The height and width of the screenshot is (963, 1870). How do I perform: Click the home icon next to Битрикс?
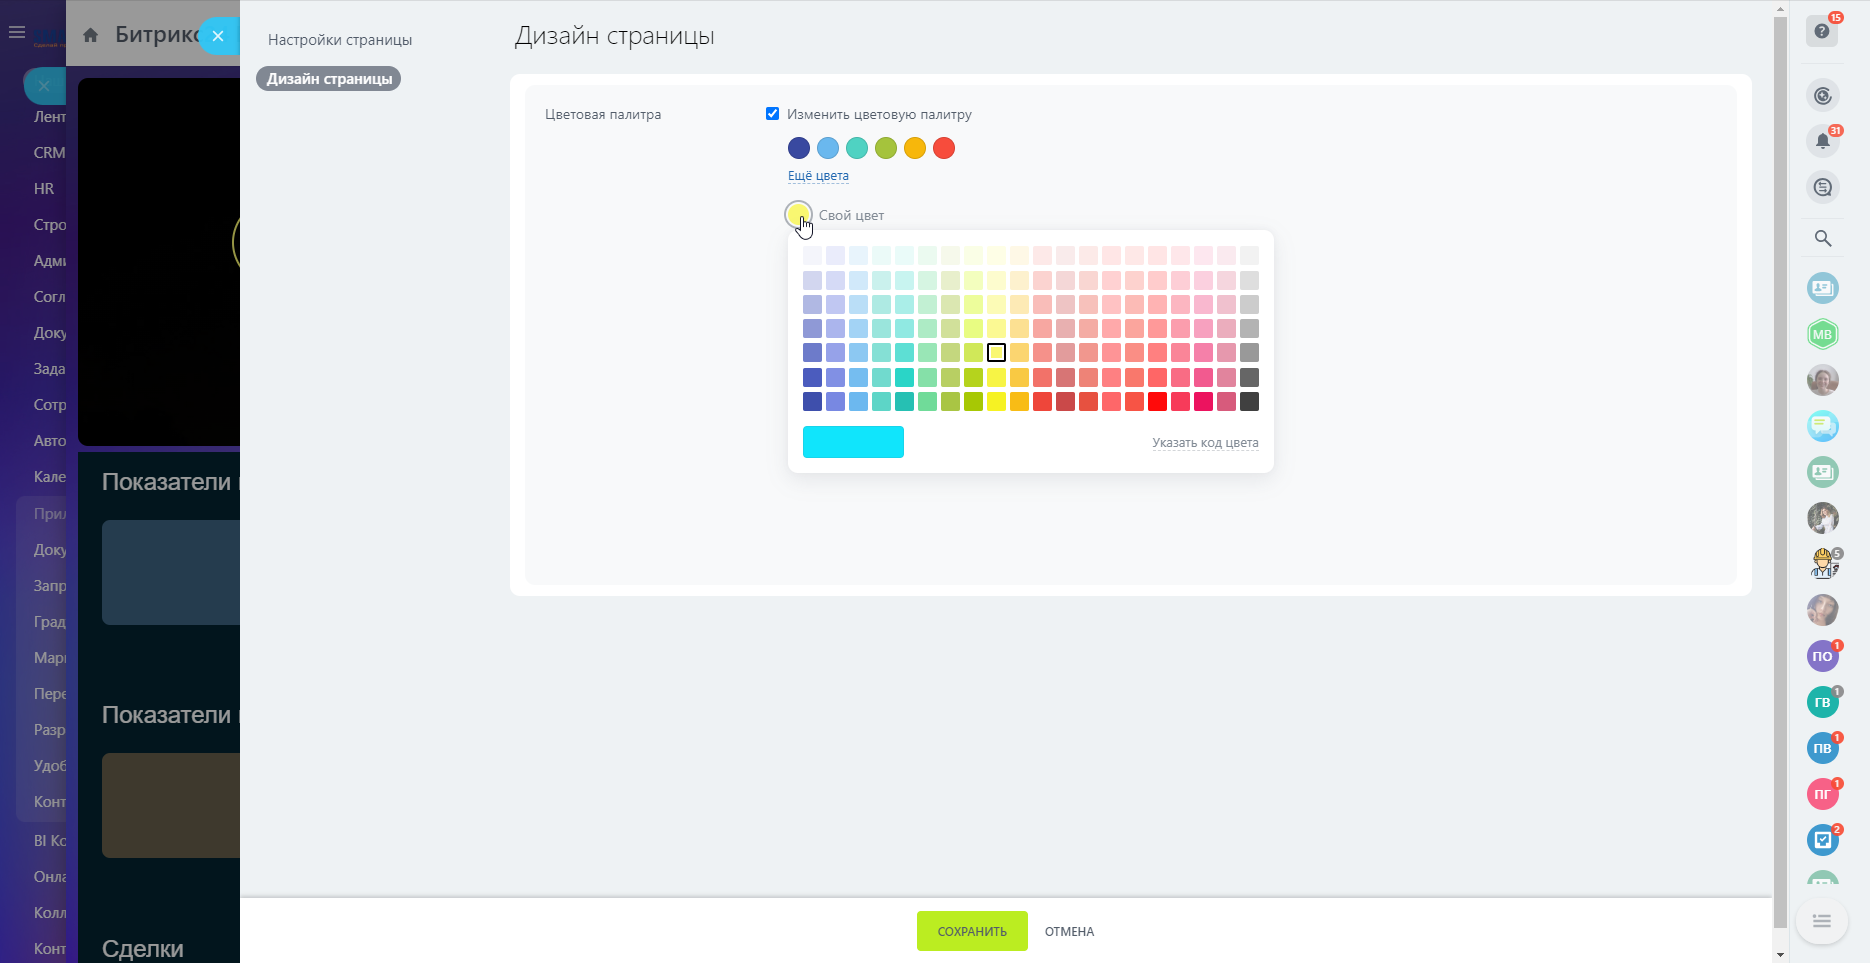[91, 36]
